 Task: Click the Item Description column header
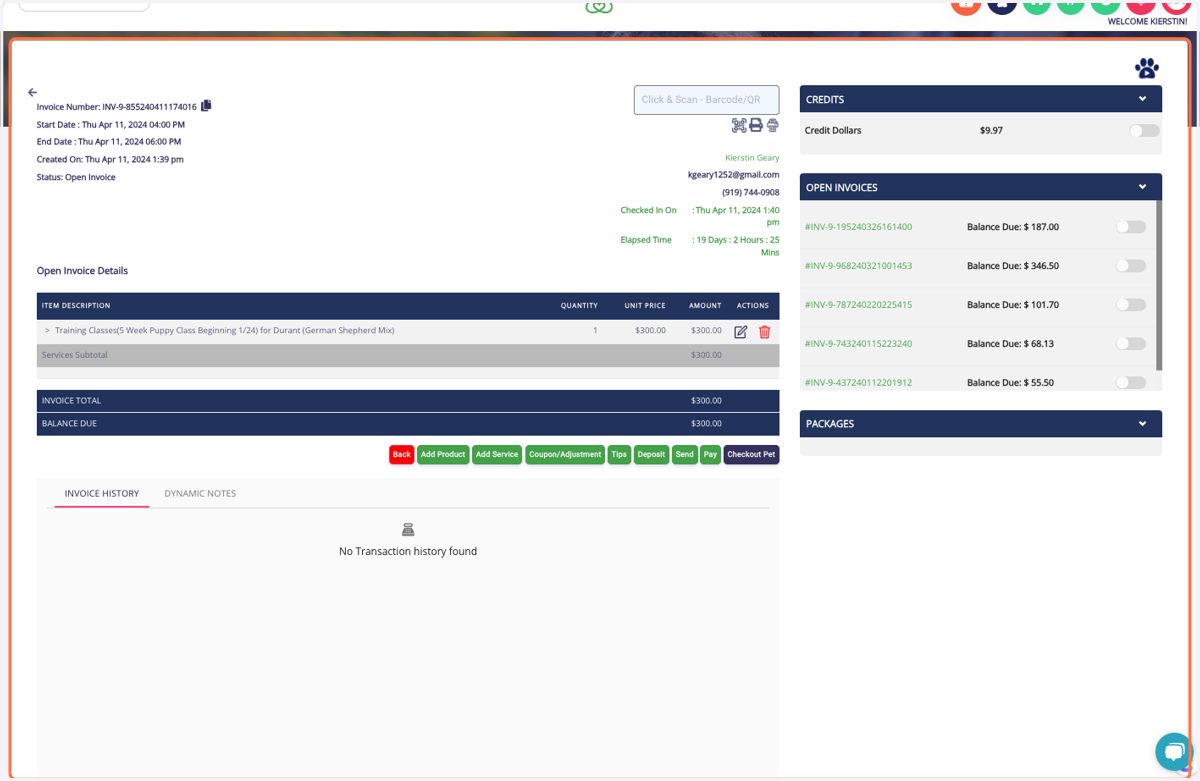(x=76, y=306)
